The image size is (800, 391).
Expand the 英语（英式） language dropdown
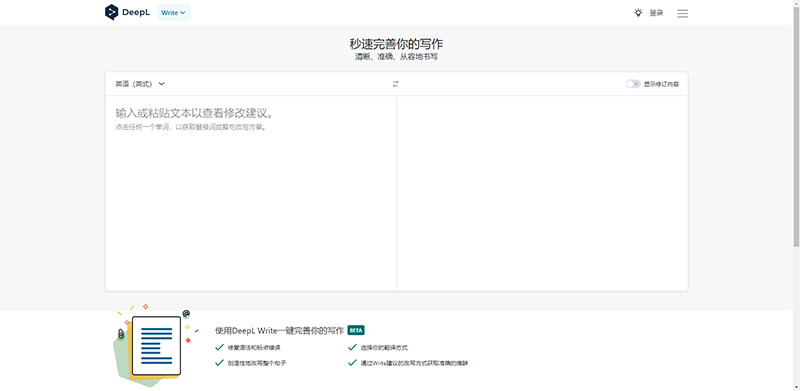140,84
